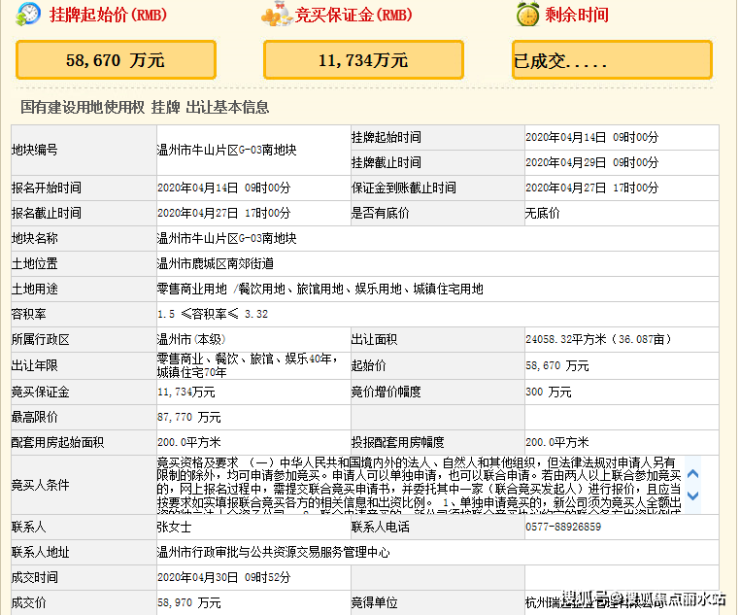Image resolution: width=740 pixels, height=615 pixels.
Task: Select 11,734万元 in the table row
Action: pyautogui.click(x=186, y=392)
